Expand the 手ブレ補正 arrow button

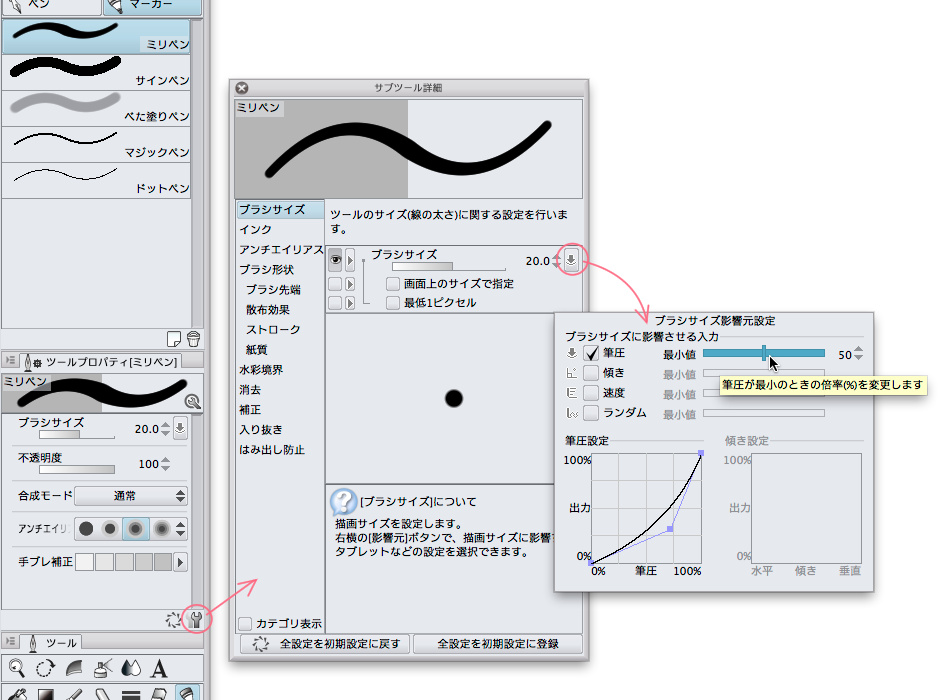(x=181, y=563)
